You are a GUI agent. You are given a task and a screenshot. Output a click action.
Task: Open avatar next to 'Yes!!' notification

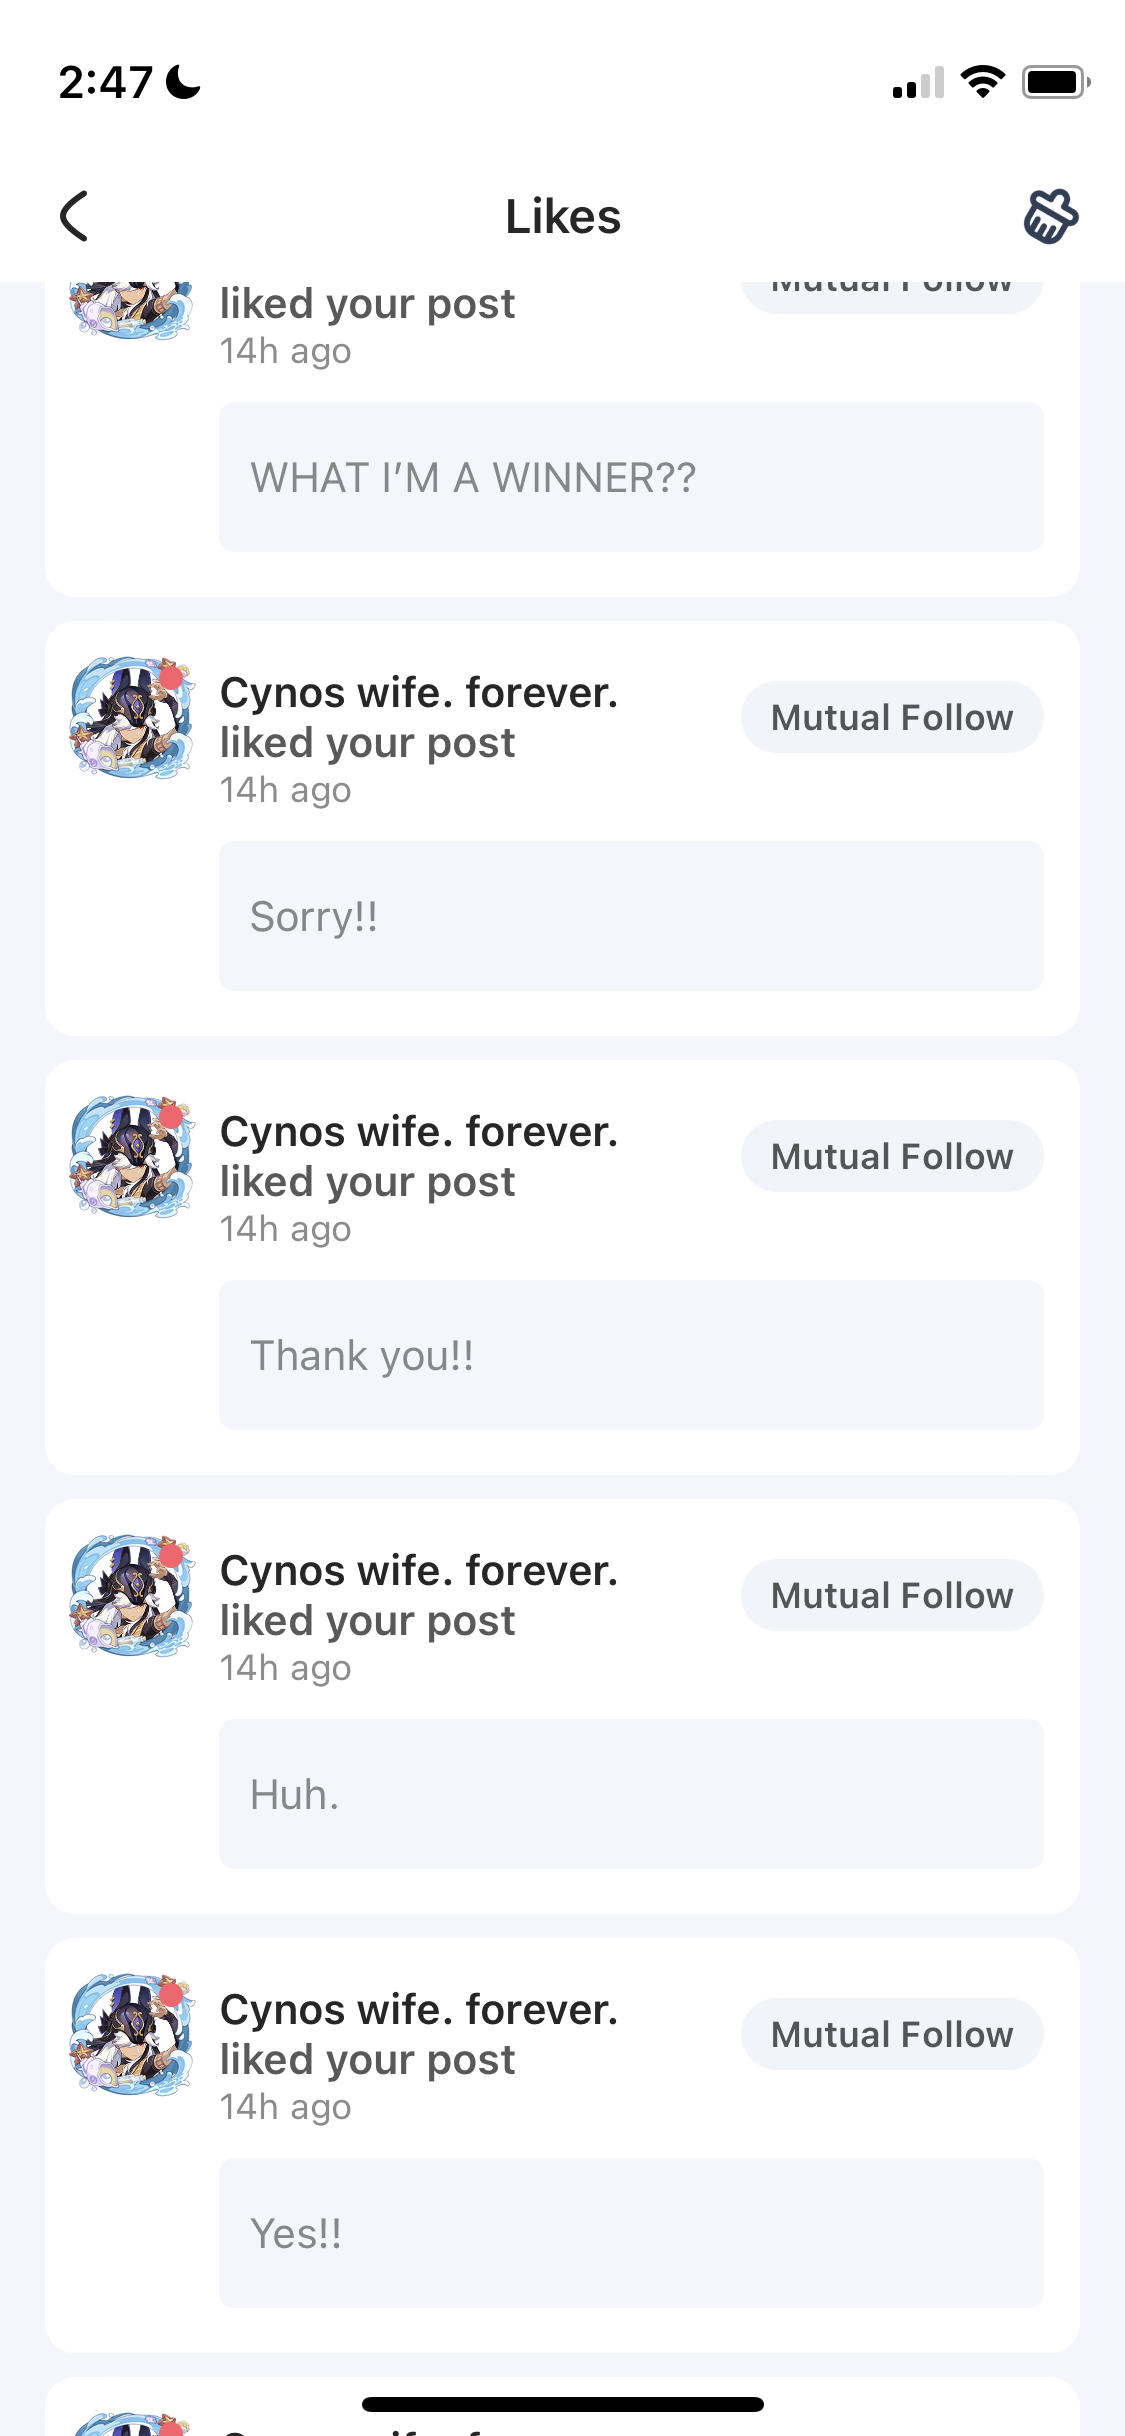pos(131,2034)
